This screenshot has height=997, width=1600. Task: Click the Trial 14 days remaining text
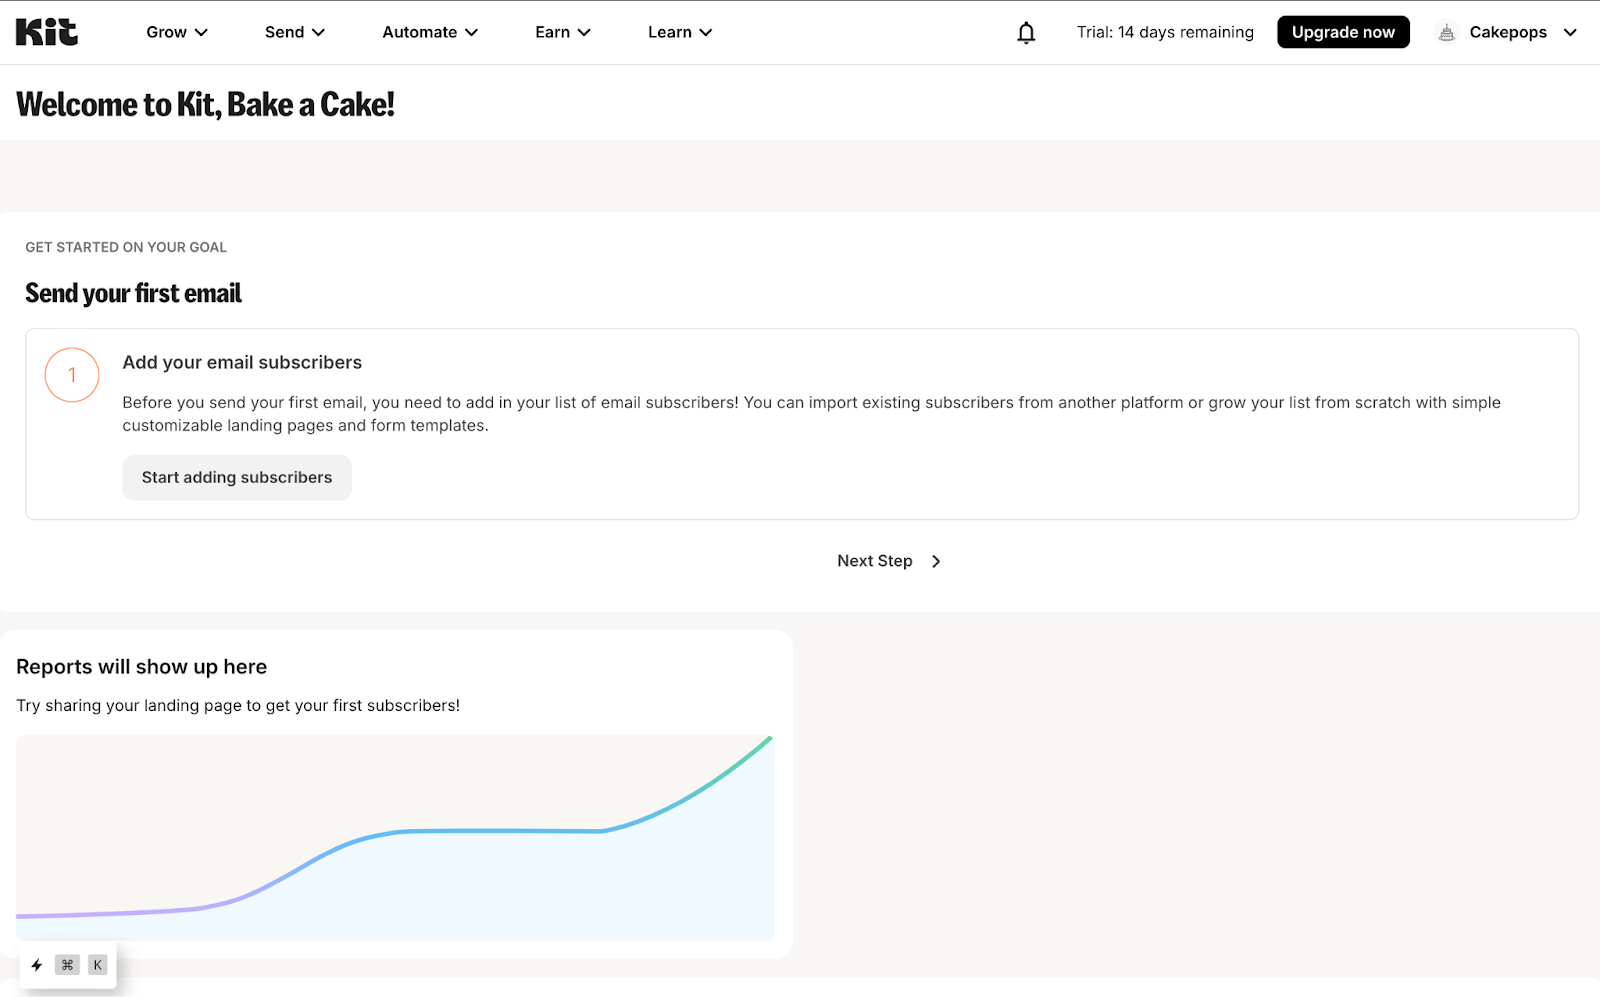tap(1165, 32)
